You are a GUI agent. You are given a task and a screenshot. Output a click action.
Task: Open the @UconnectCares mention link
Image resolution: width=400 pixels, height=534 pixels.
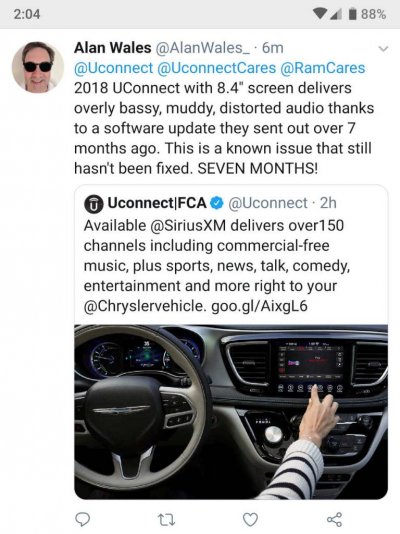point(216,68)
